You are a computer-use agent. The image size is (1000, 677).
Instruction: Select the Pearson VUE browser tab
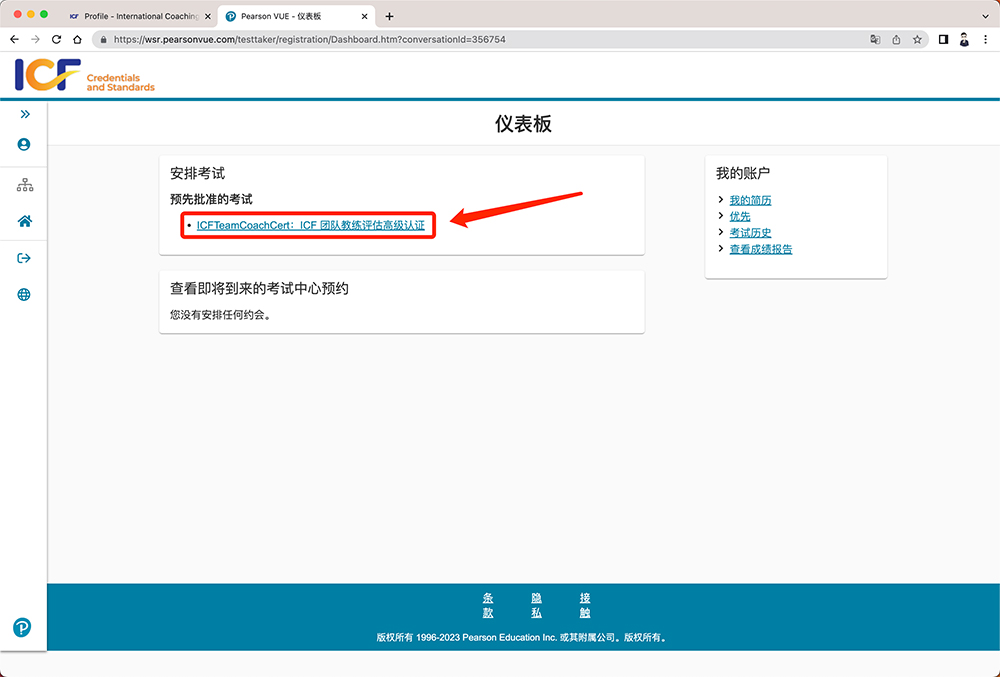(x=290, y=16)
